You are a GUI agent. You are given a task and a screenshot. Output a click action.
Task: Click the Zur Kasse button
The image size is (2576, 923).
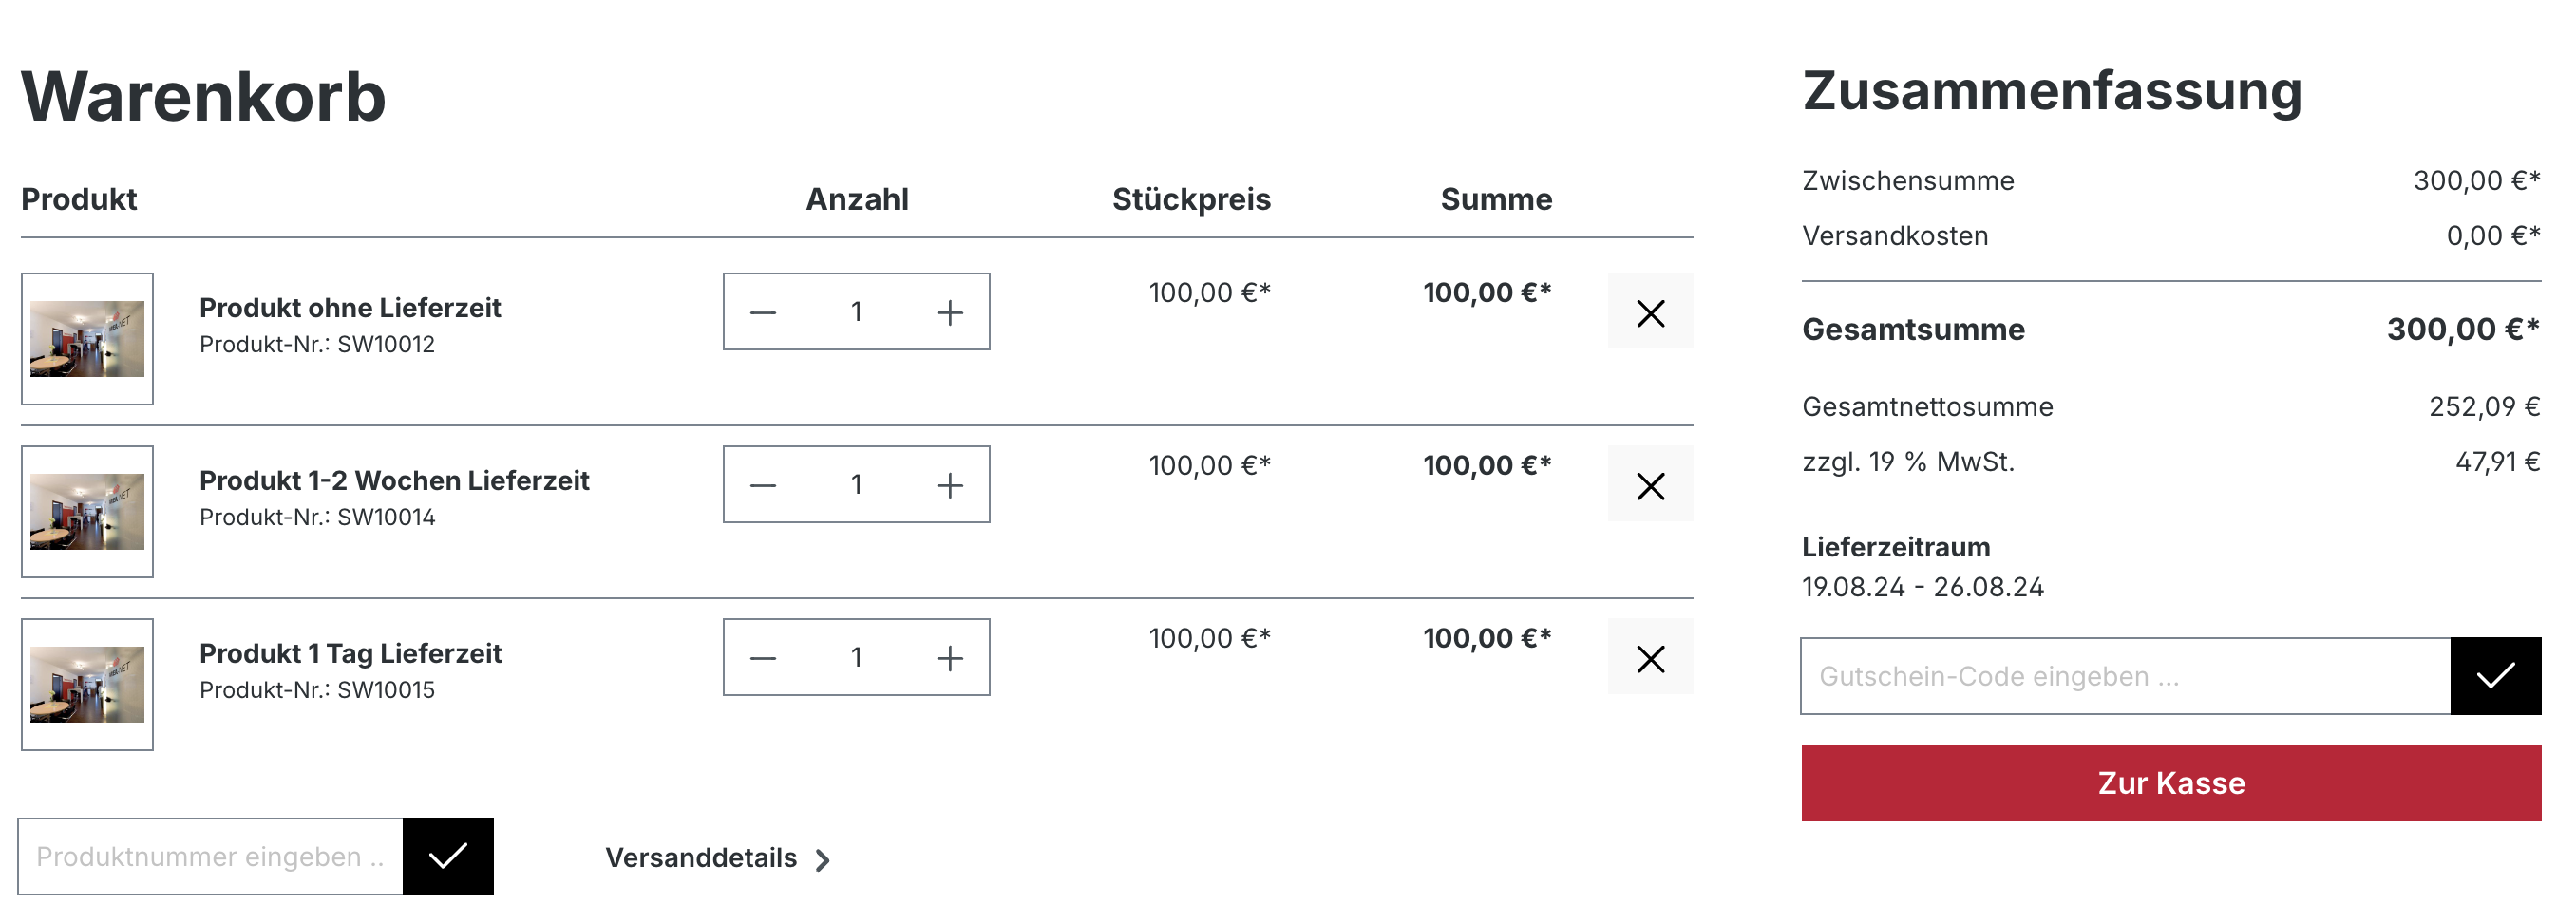click(x=2170, y=783)
